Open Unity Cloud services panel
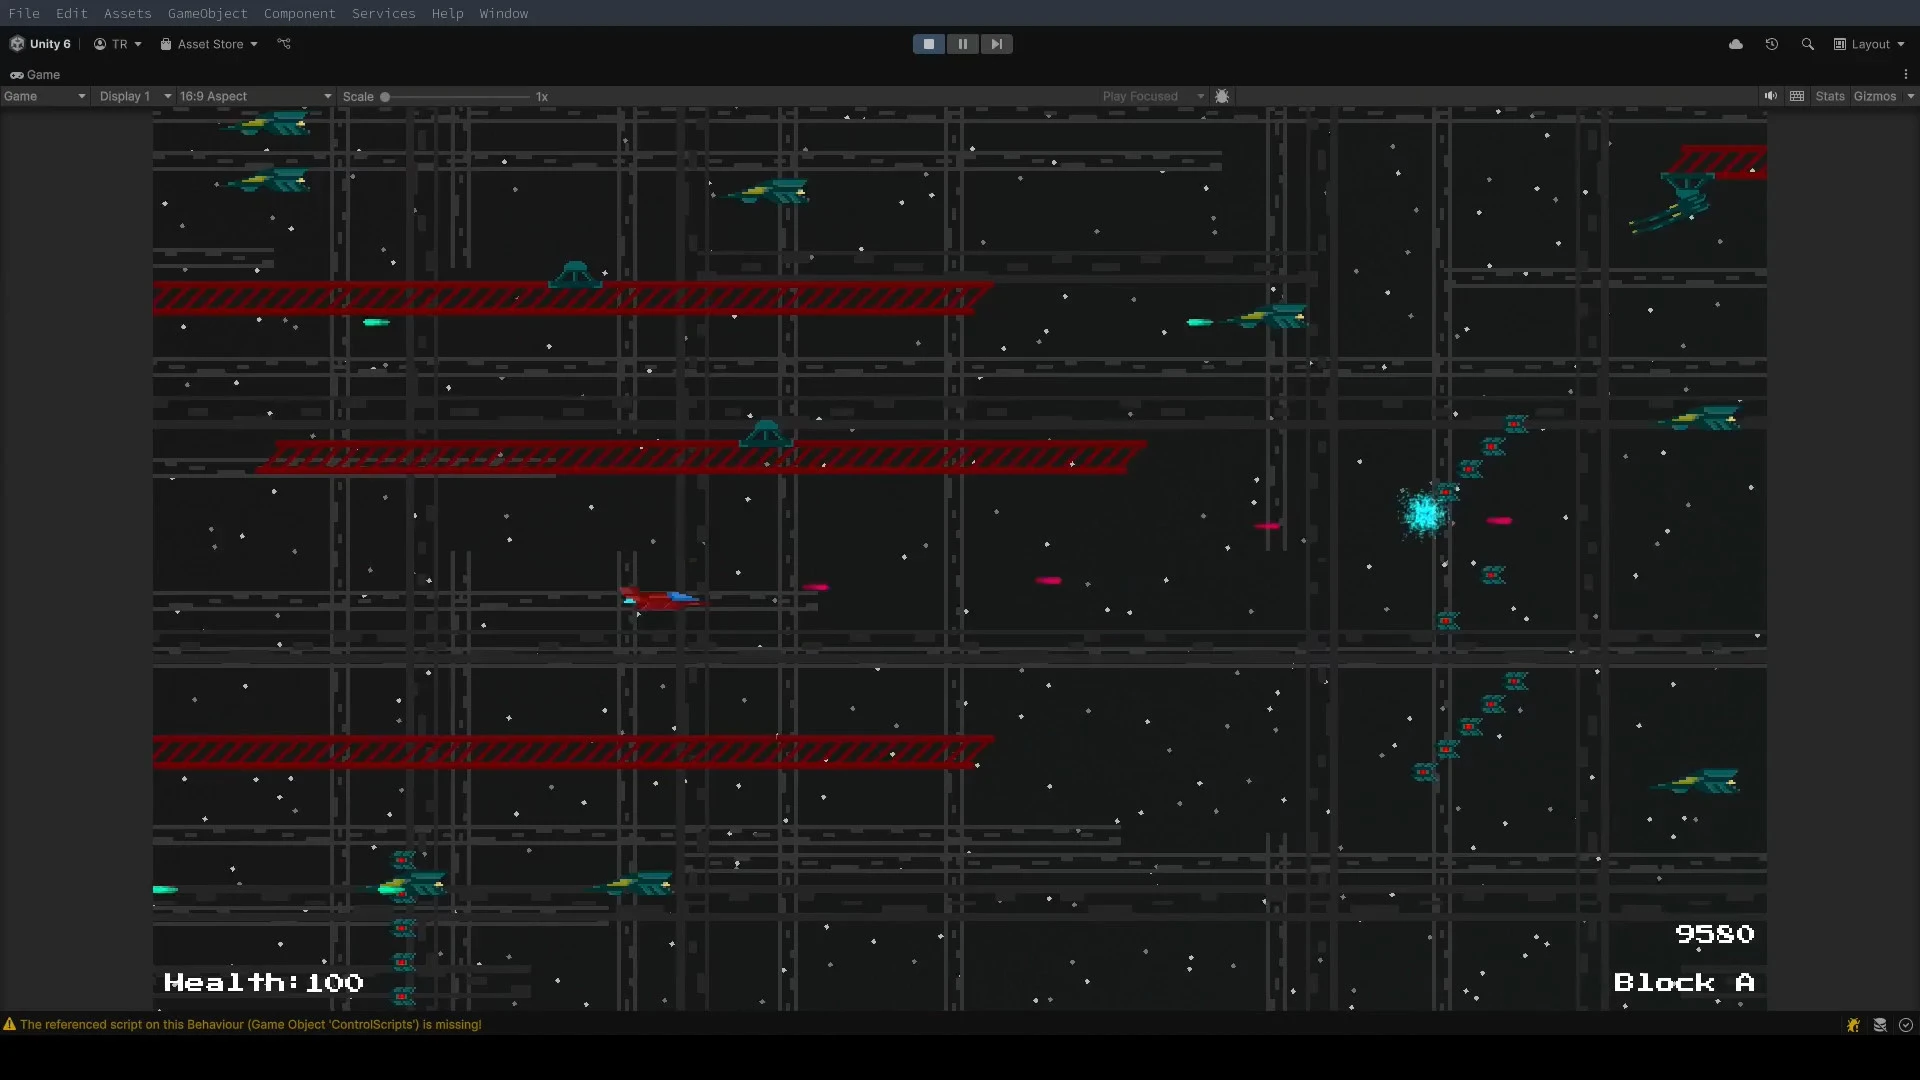 pyautogui.click(x=1736, y=44)
